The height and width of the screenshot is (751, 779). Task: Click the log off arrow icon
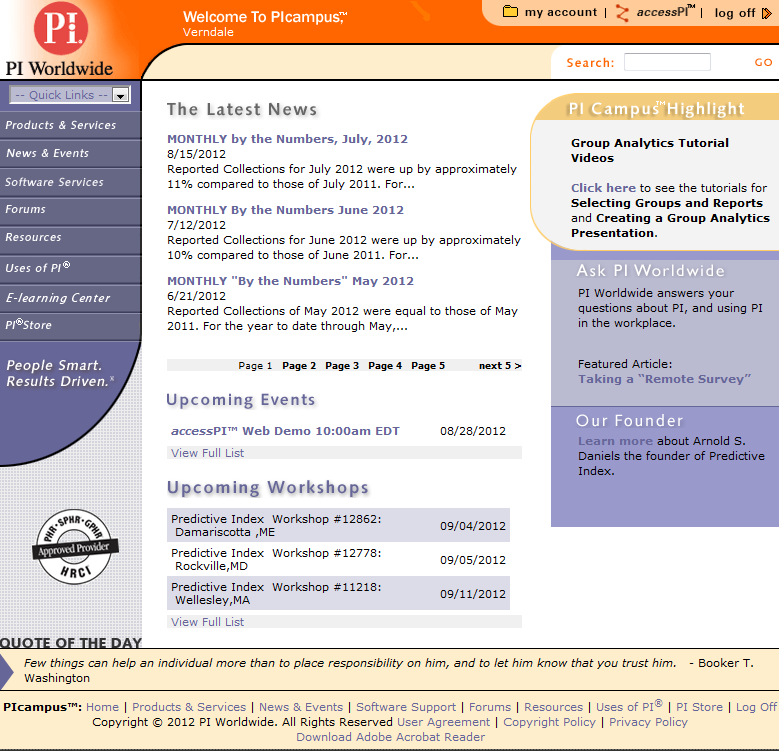tap(767, 13)
